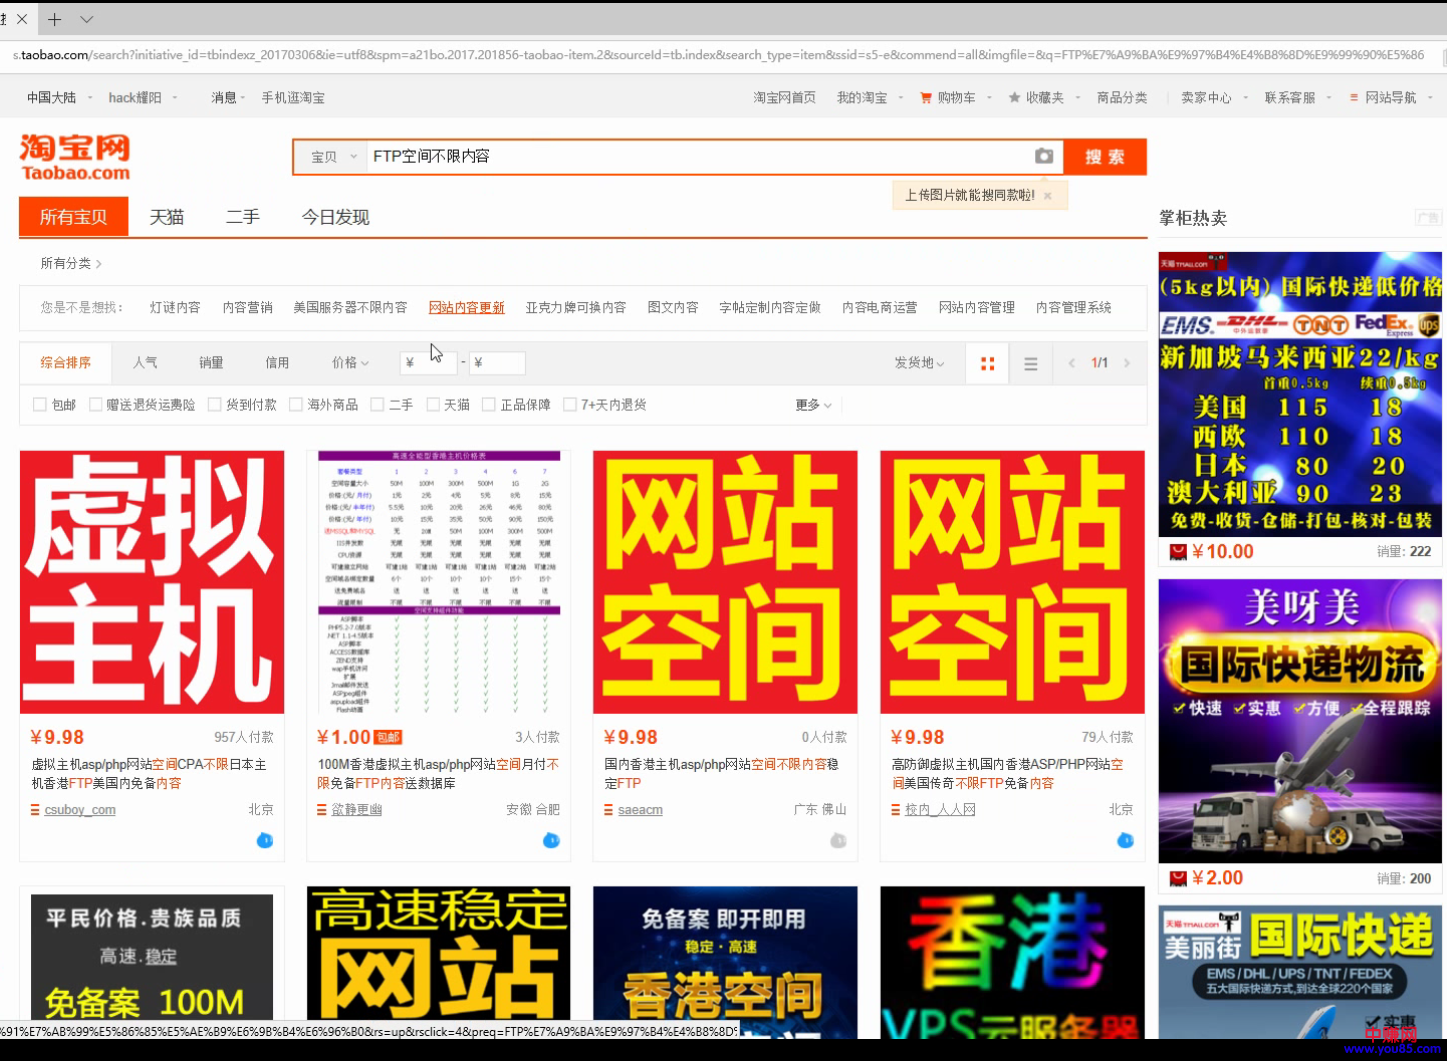Open the 购物车 shopping cart icon
Screen dimensions: 1447x1061
[924, 98]
